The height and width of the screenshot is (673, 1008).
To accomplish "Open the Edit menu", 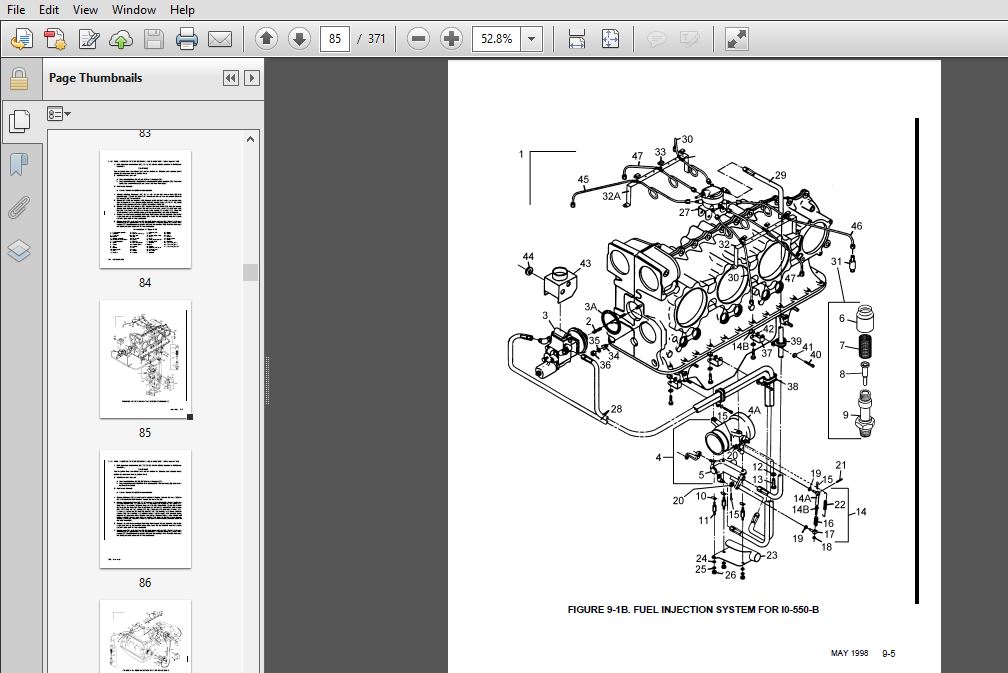I will tap(49, 10).
